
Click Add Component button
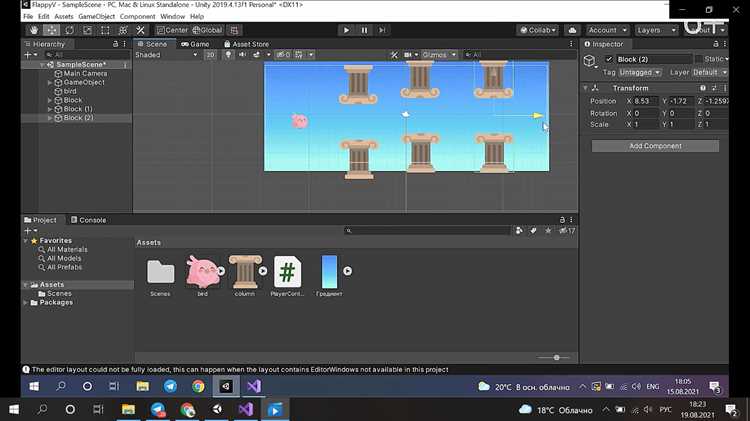(x=655, y=146)
